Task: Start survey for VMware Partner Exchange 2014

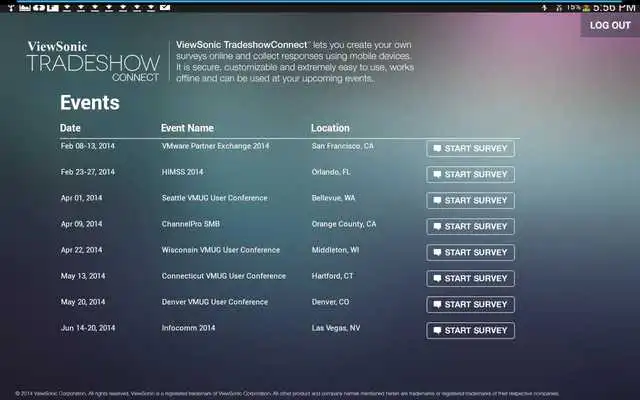Action: (x=470, y=149)
